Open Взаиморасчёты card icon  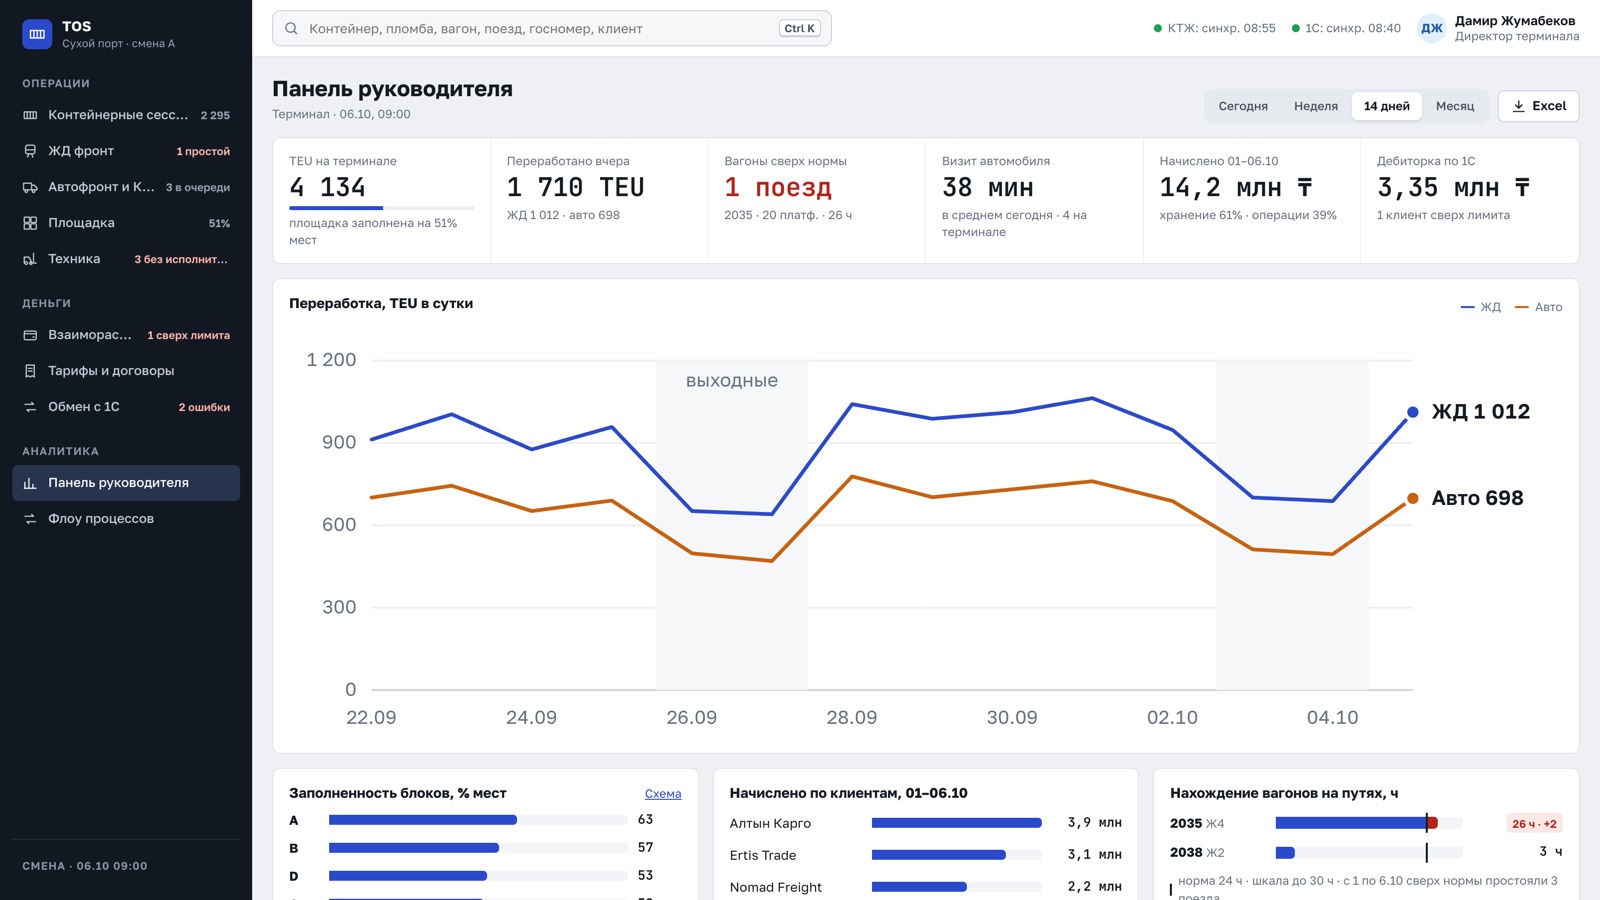pyautogui.click(x=30, y=335)
